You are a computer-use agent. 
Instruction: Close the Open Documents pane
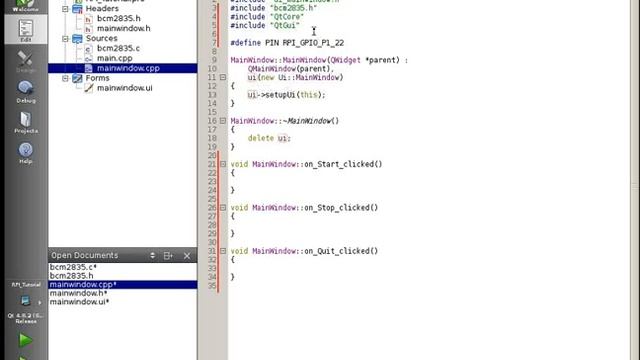click(187, 256)
